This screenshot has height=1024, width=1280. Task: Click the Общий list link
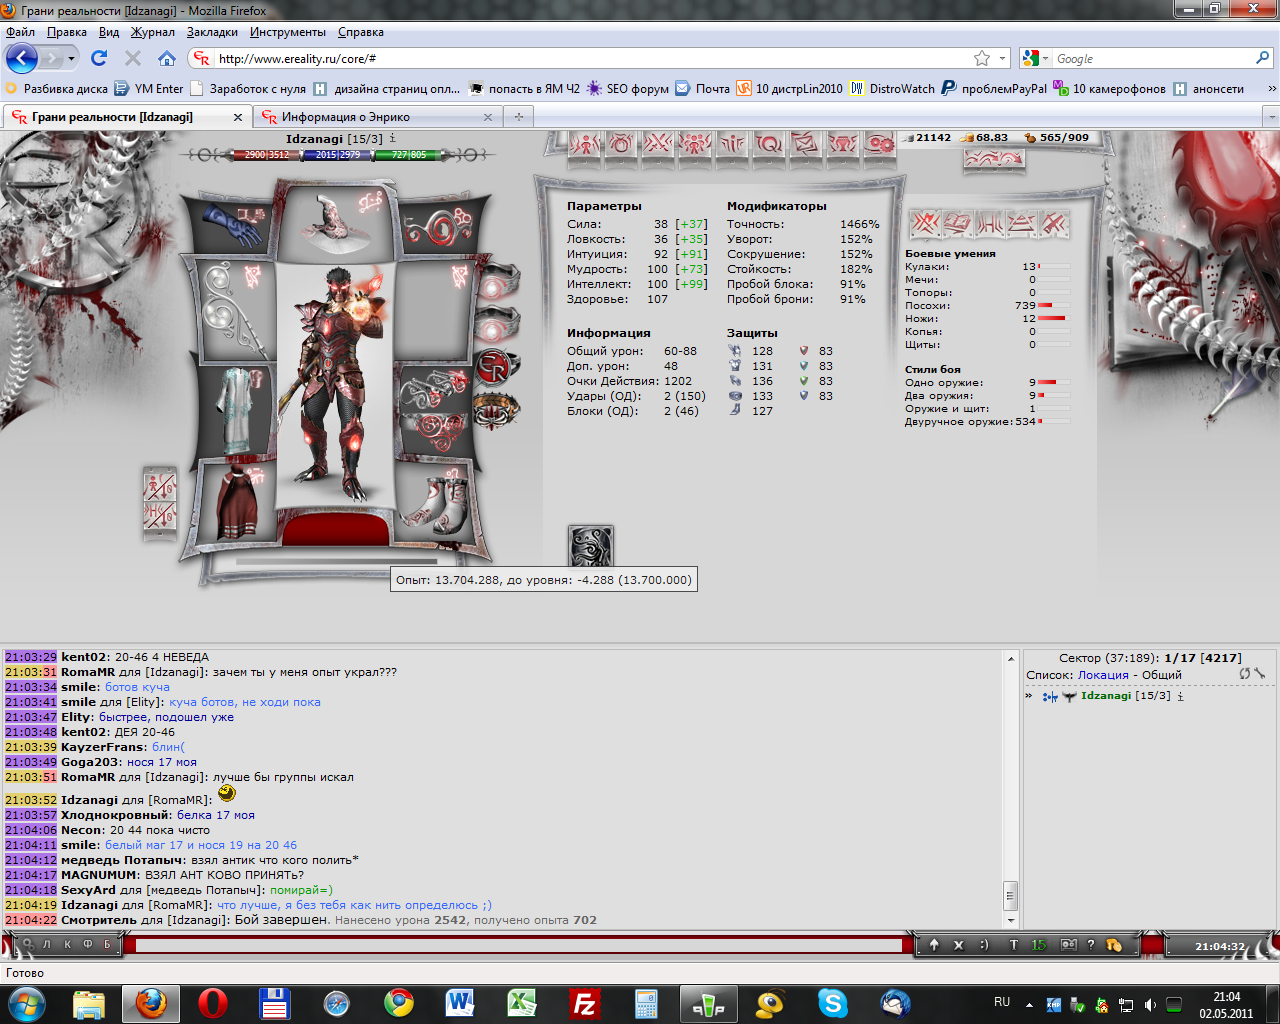[x=1162, y=675]
